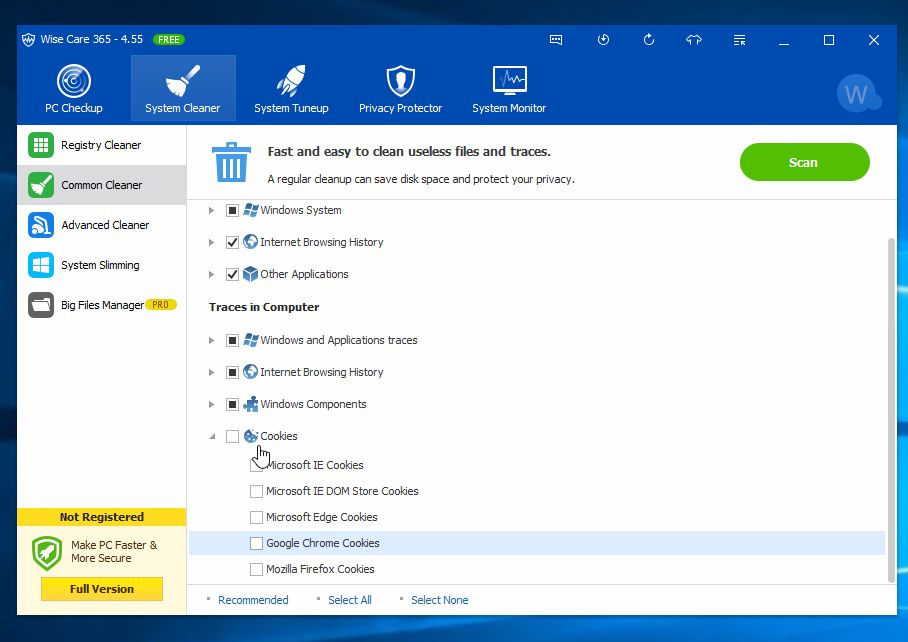Expand the Windows System tree node
The image size is (908, 642).
pos(212,210)
